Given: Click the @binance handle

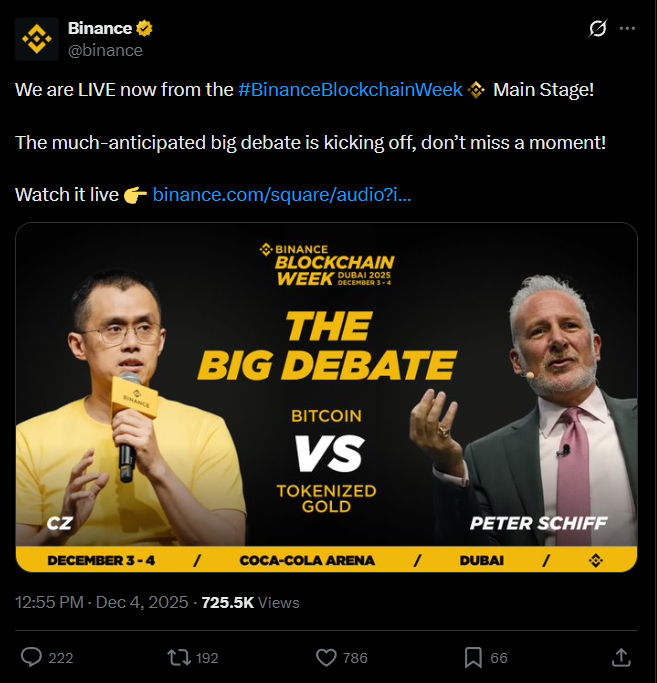Looking at the screenshot, I should point(105,50).
